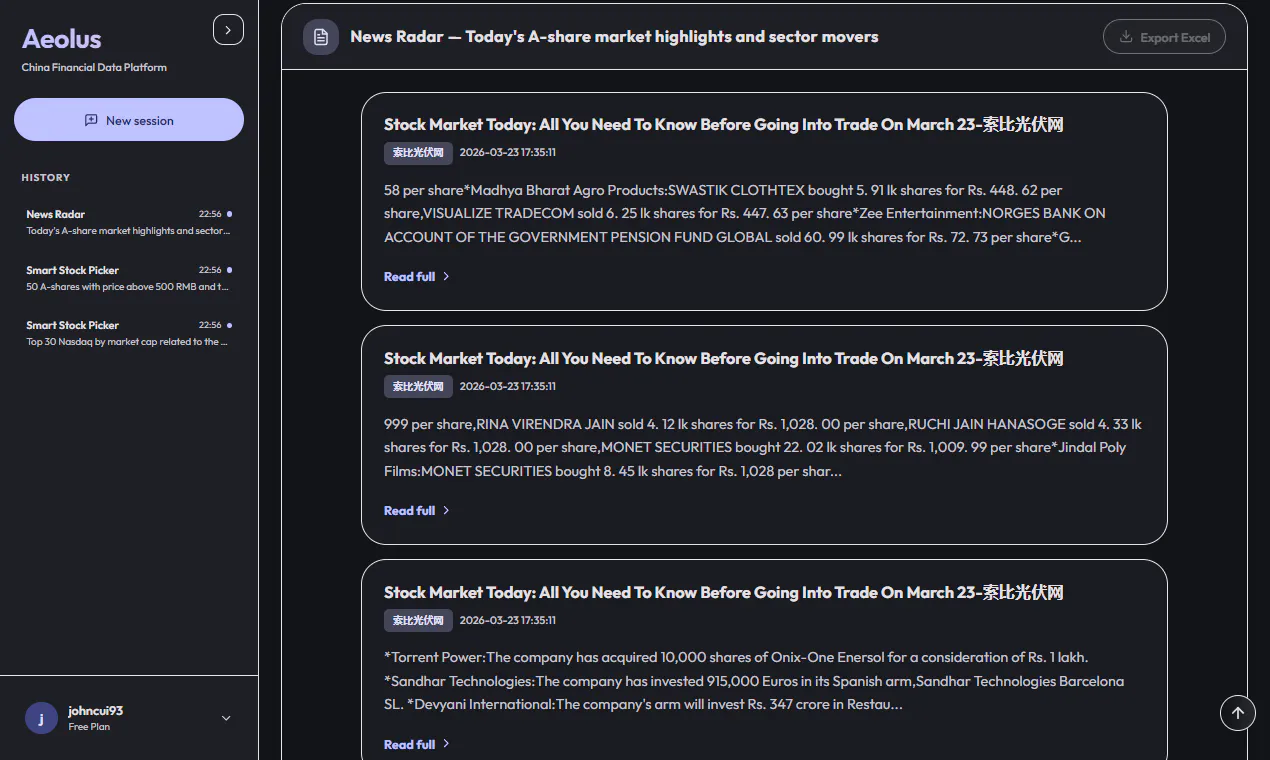Click the scroll-to-top arrow icon
The width and height of the screenshot is (1270, 760).
pyautogui.click(x=1237, y=713)
